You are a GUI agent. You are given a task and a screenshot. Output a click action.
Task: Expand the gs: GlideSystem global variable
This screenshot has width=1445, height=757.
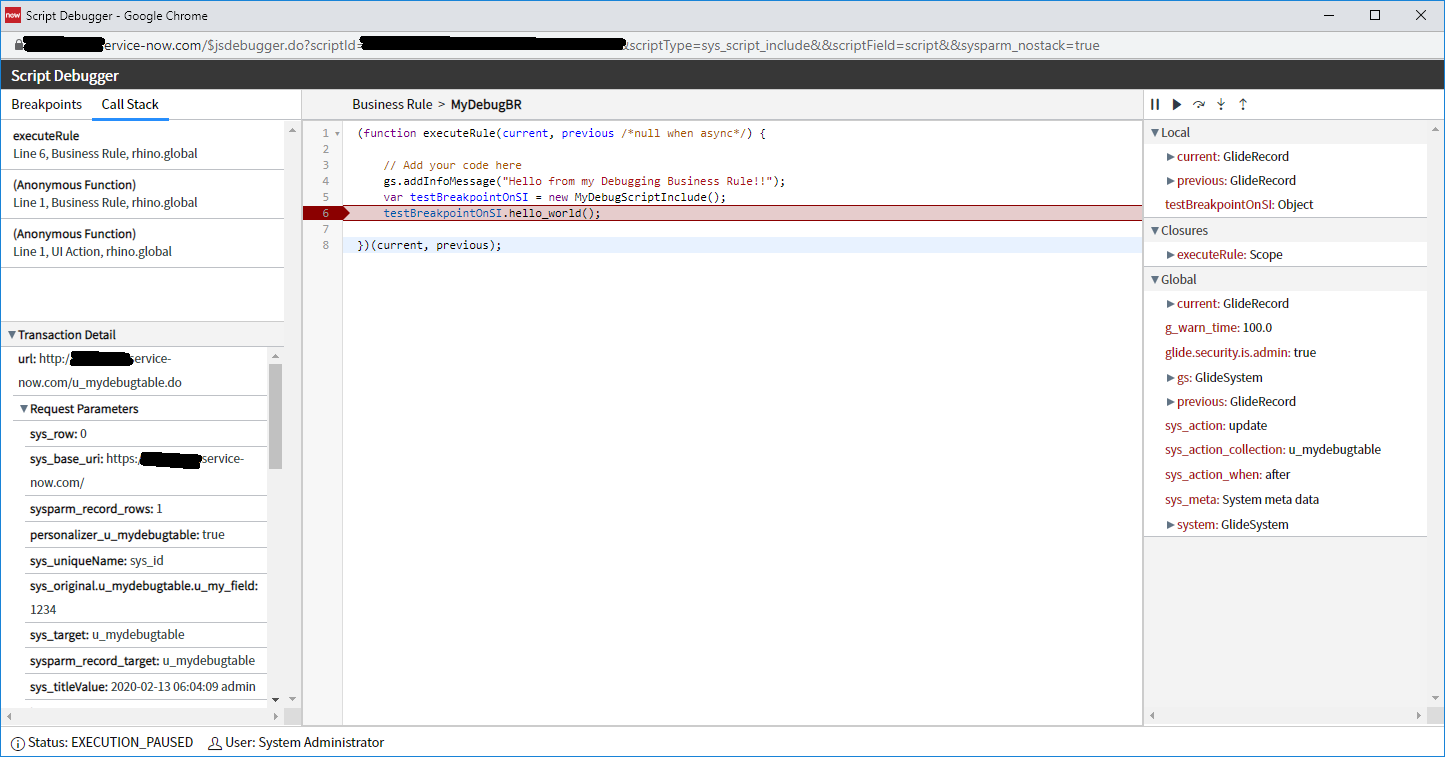pyautogui.click(x=1171, y=378)
